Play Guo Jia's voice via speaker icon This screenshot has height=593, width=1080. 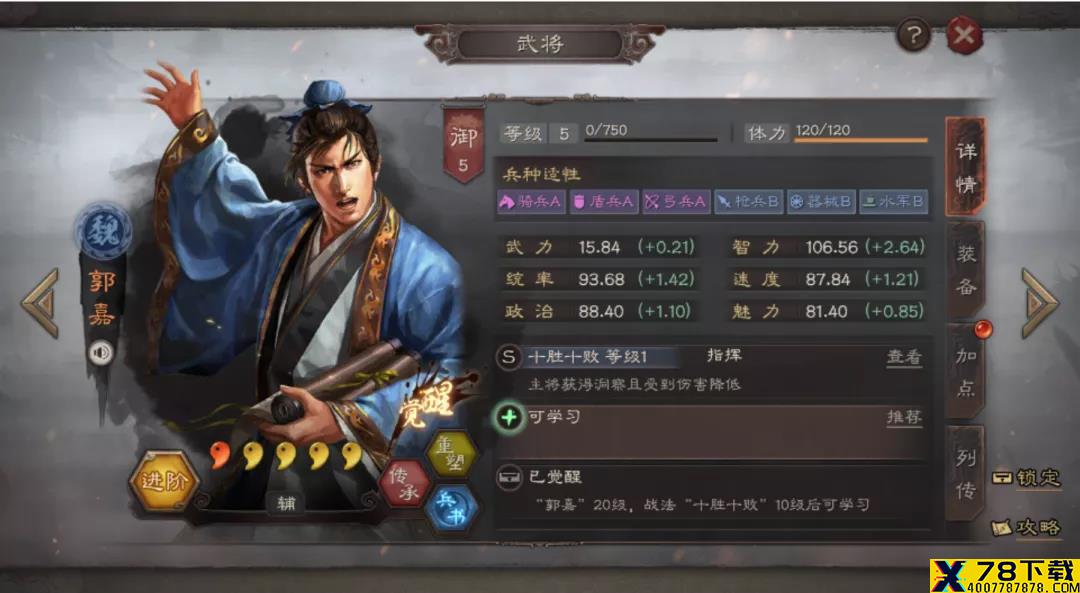(x=102, y=353)
